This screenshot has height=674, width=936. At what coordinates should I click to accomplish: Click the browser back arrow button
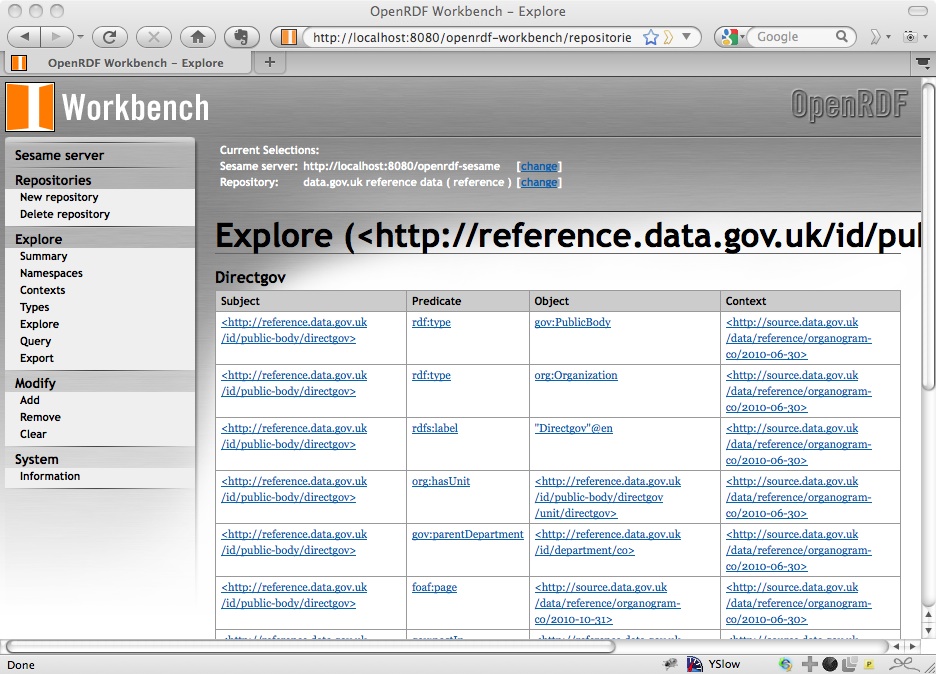(x=24, y=37)
